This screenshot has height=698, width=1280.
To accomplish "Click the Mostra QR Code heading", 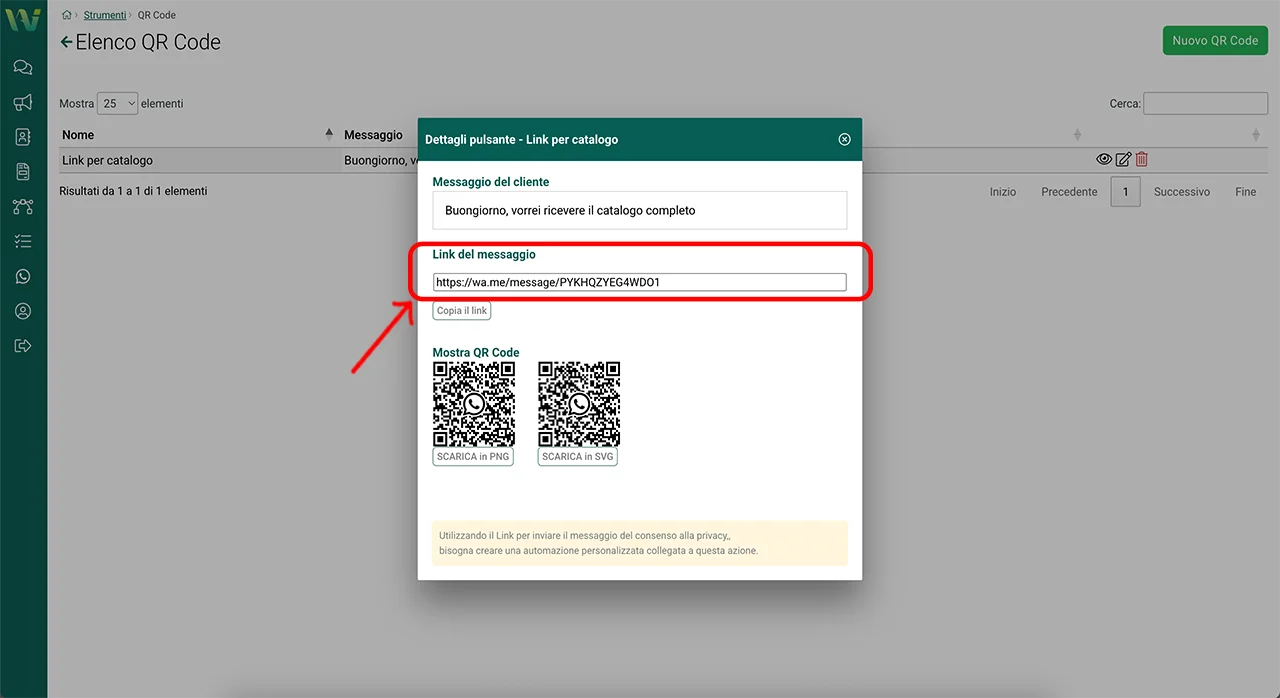I will (x=476, y=353).
